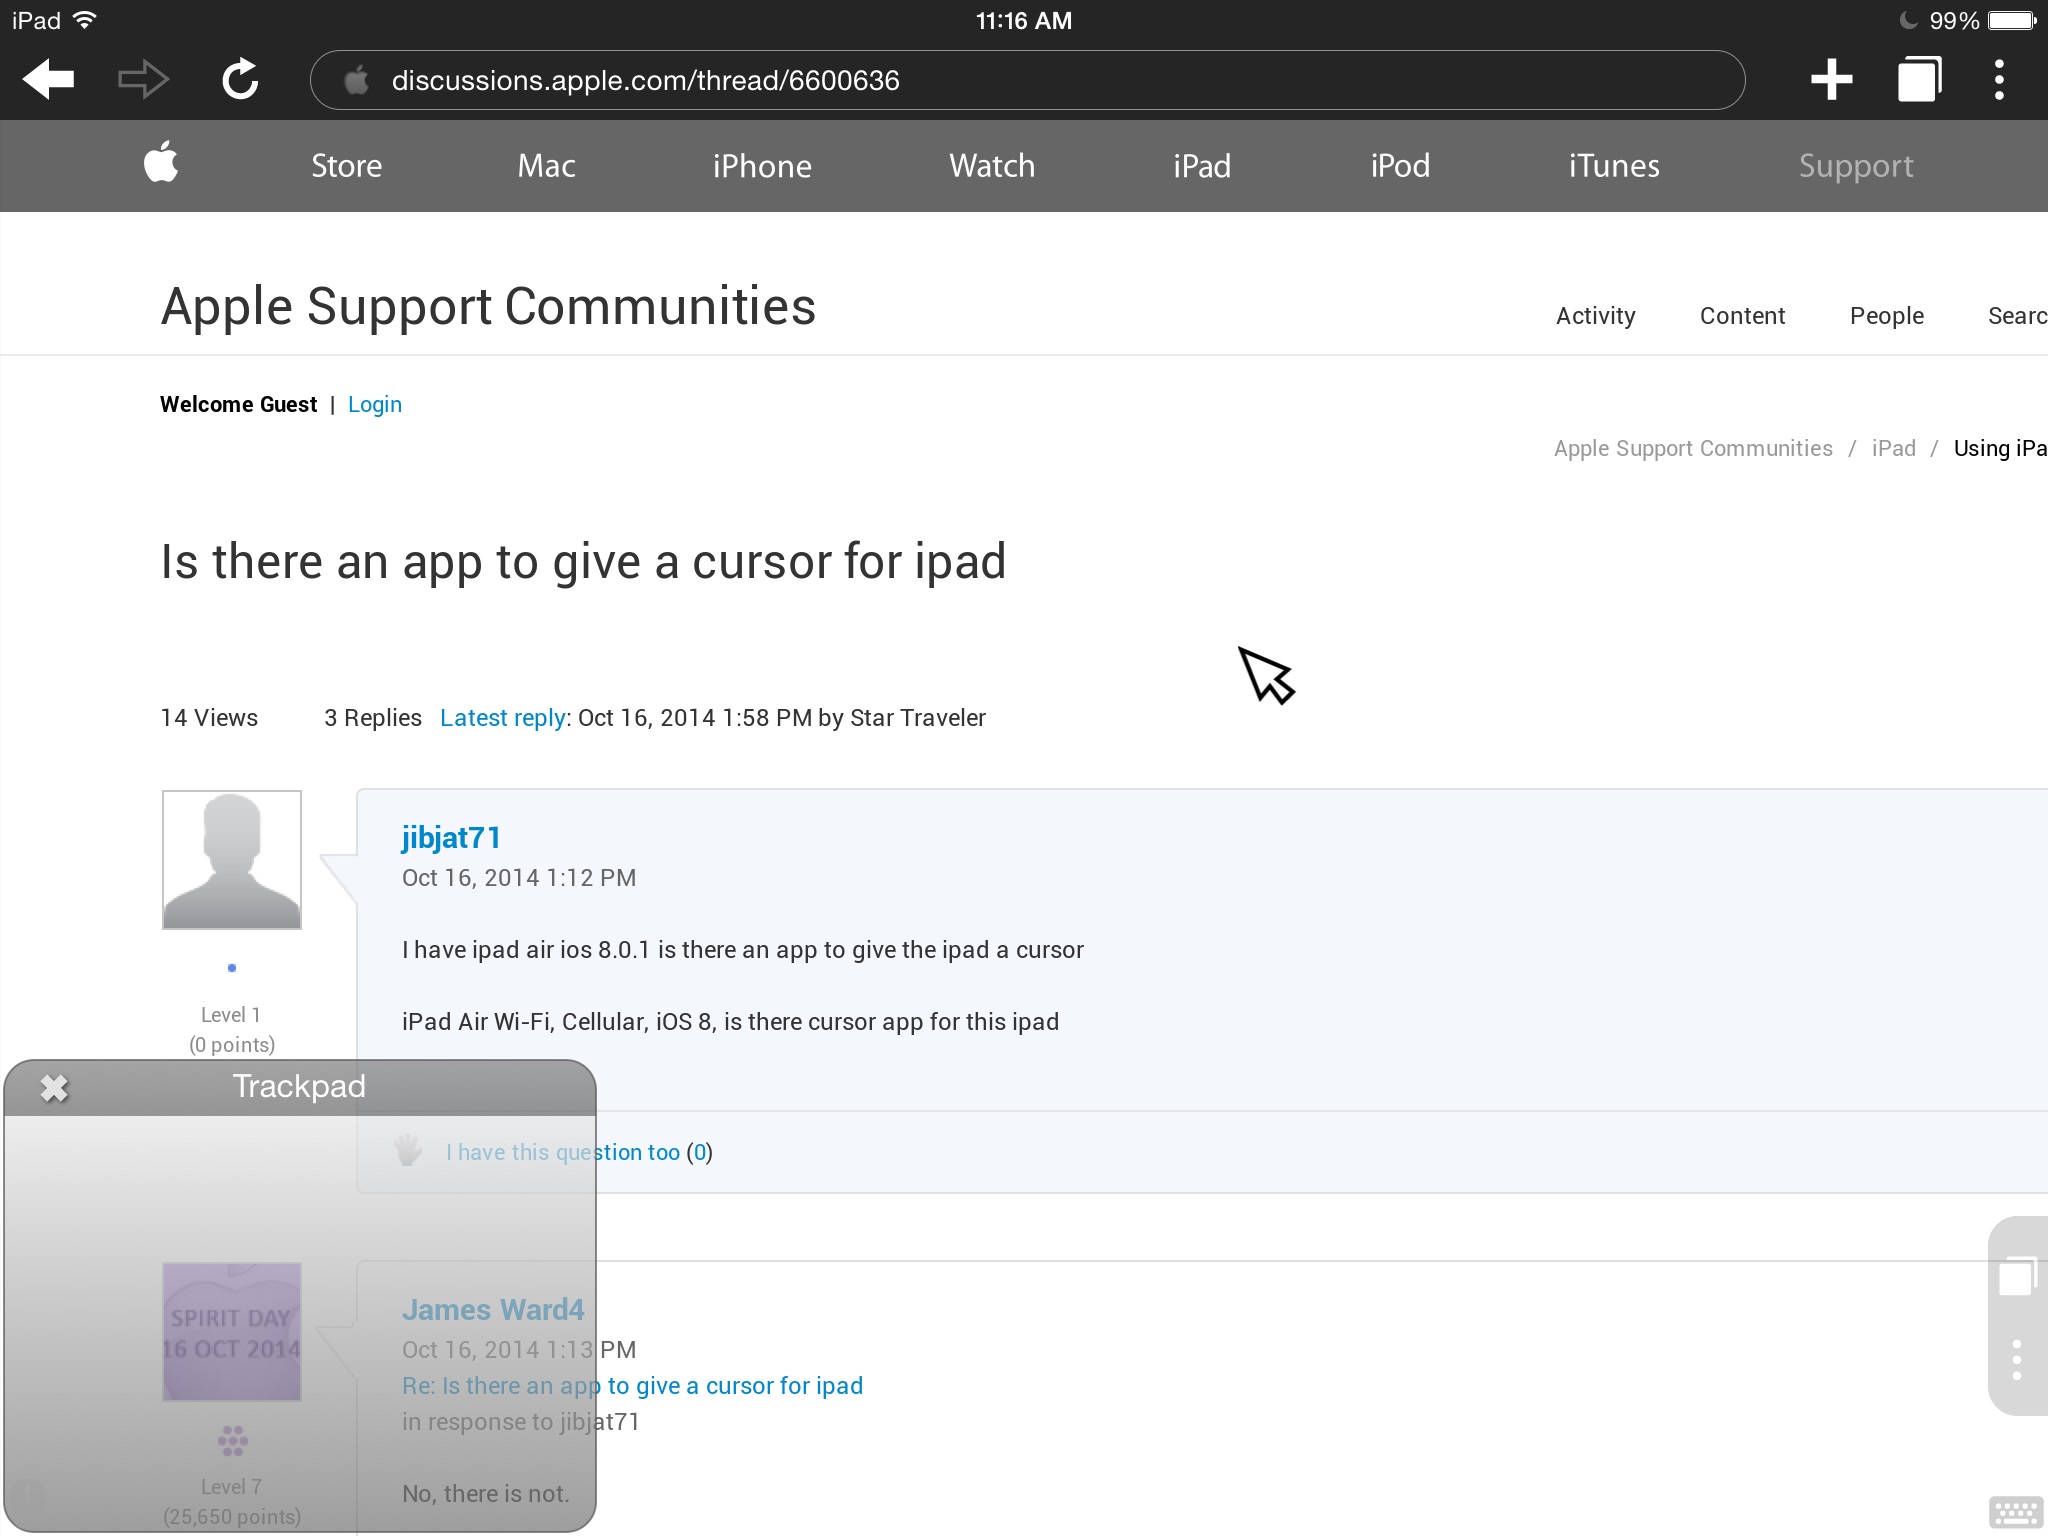The height and width of the screenshot is (1536, 2048).
Task: Tap the side floating tabs icon
Action: [x=2016, y=1277]
